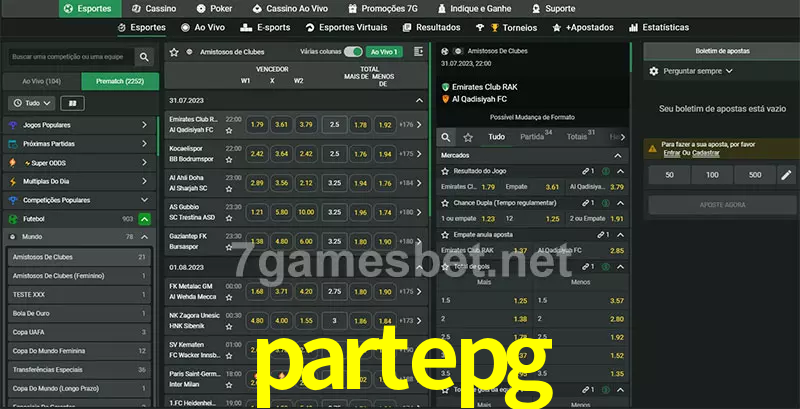Collapse the Futebol green chevron
Screen dimensions: 800x409
(x=144, y=219)
